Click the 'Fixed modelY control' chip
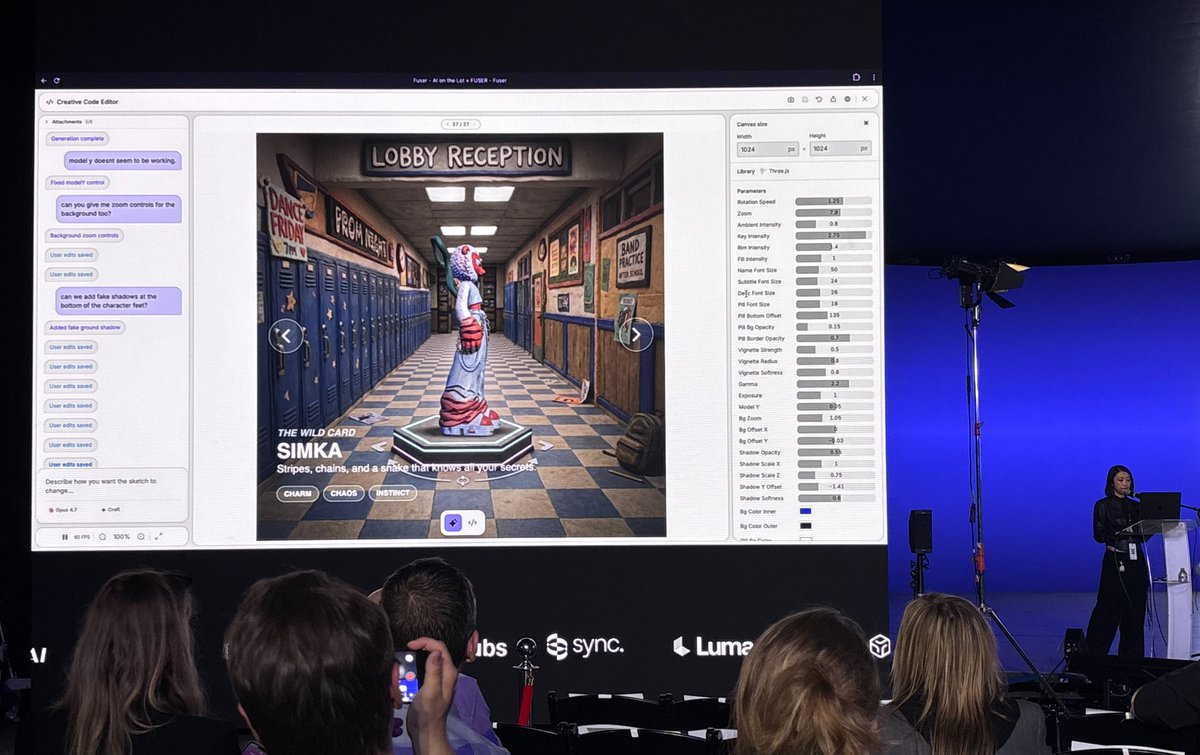This screenshot has width=1200, height=755. (x=77, y=182)
